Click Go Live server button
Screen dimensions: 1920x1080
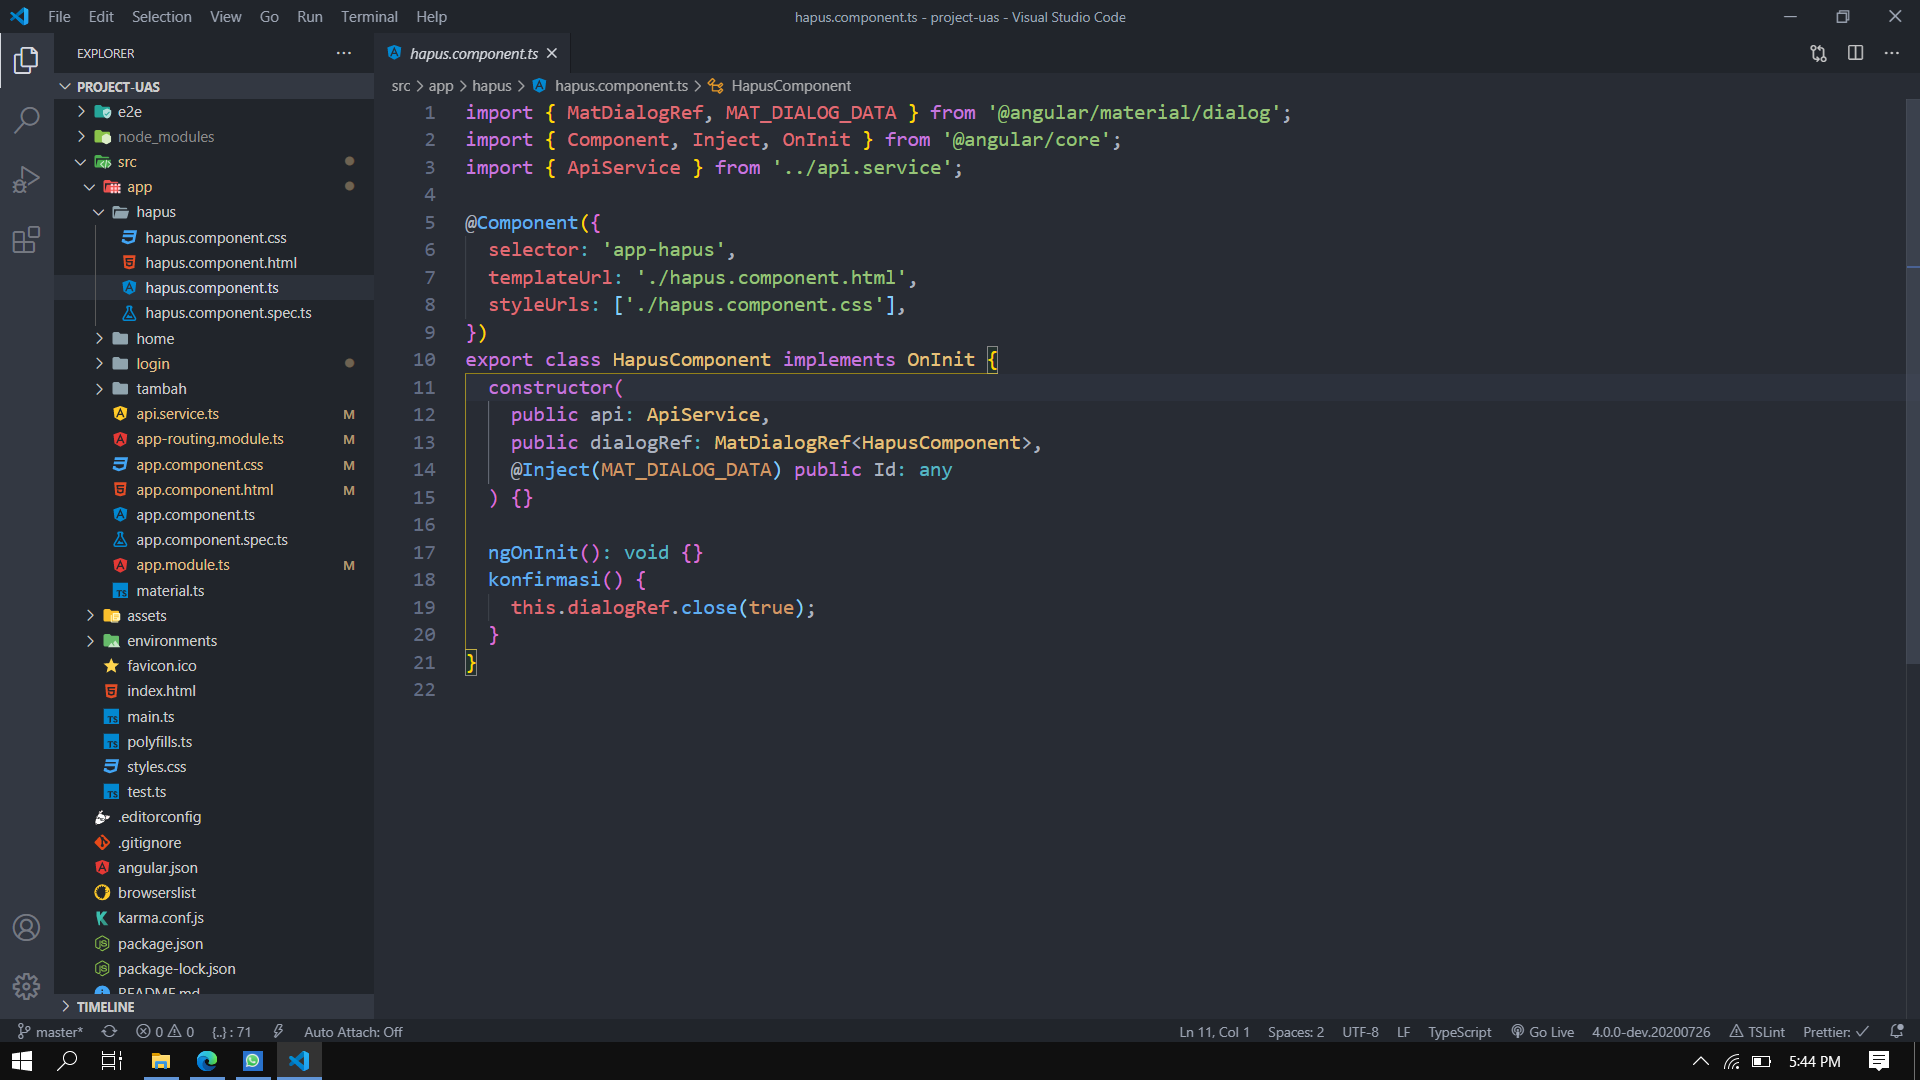(1543, 1031)
